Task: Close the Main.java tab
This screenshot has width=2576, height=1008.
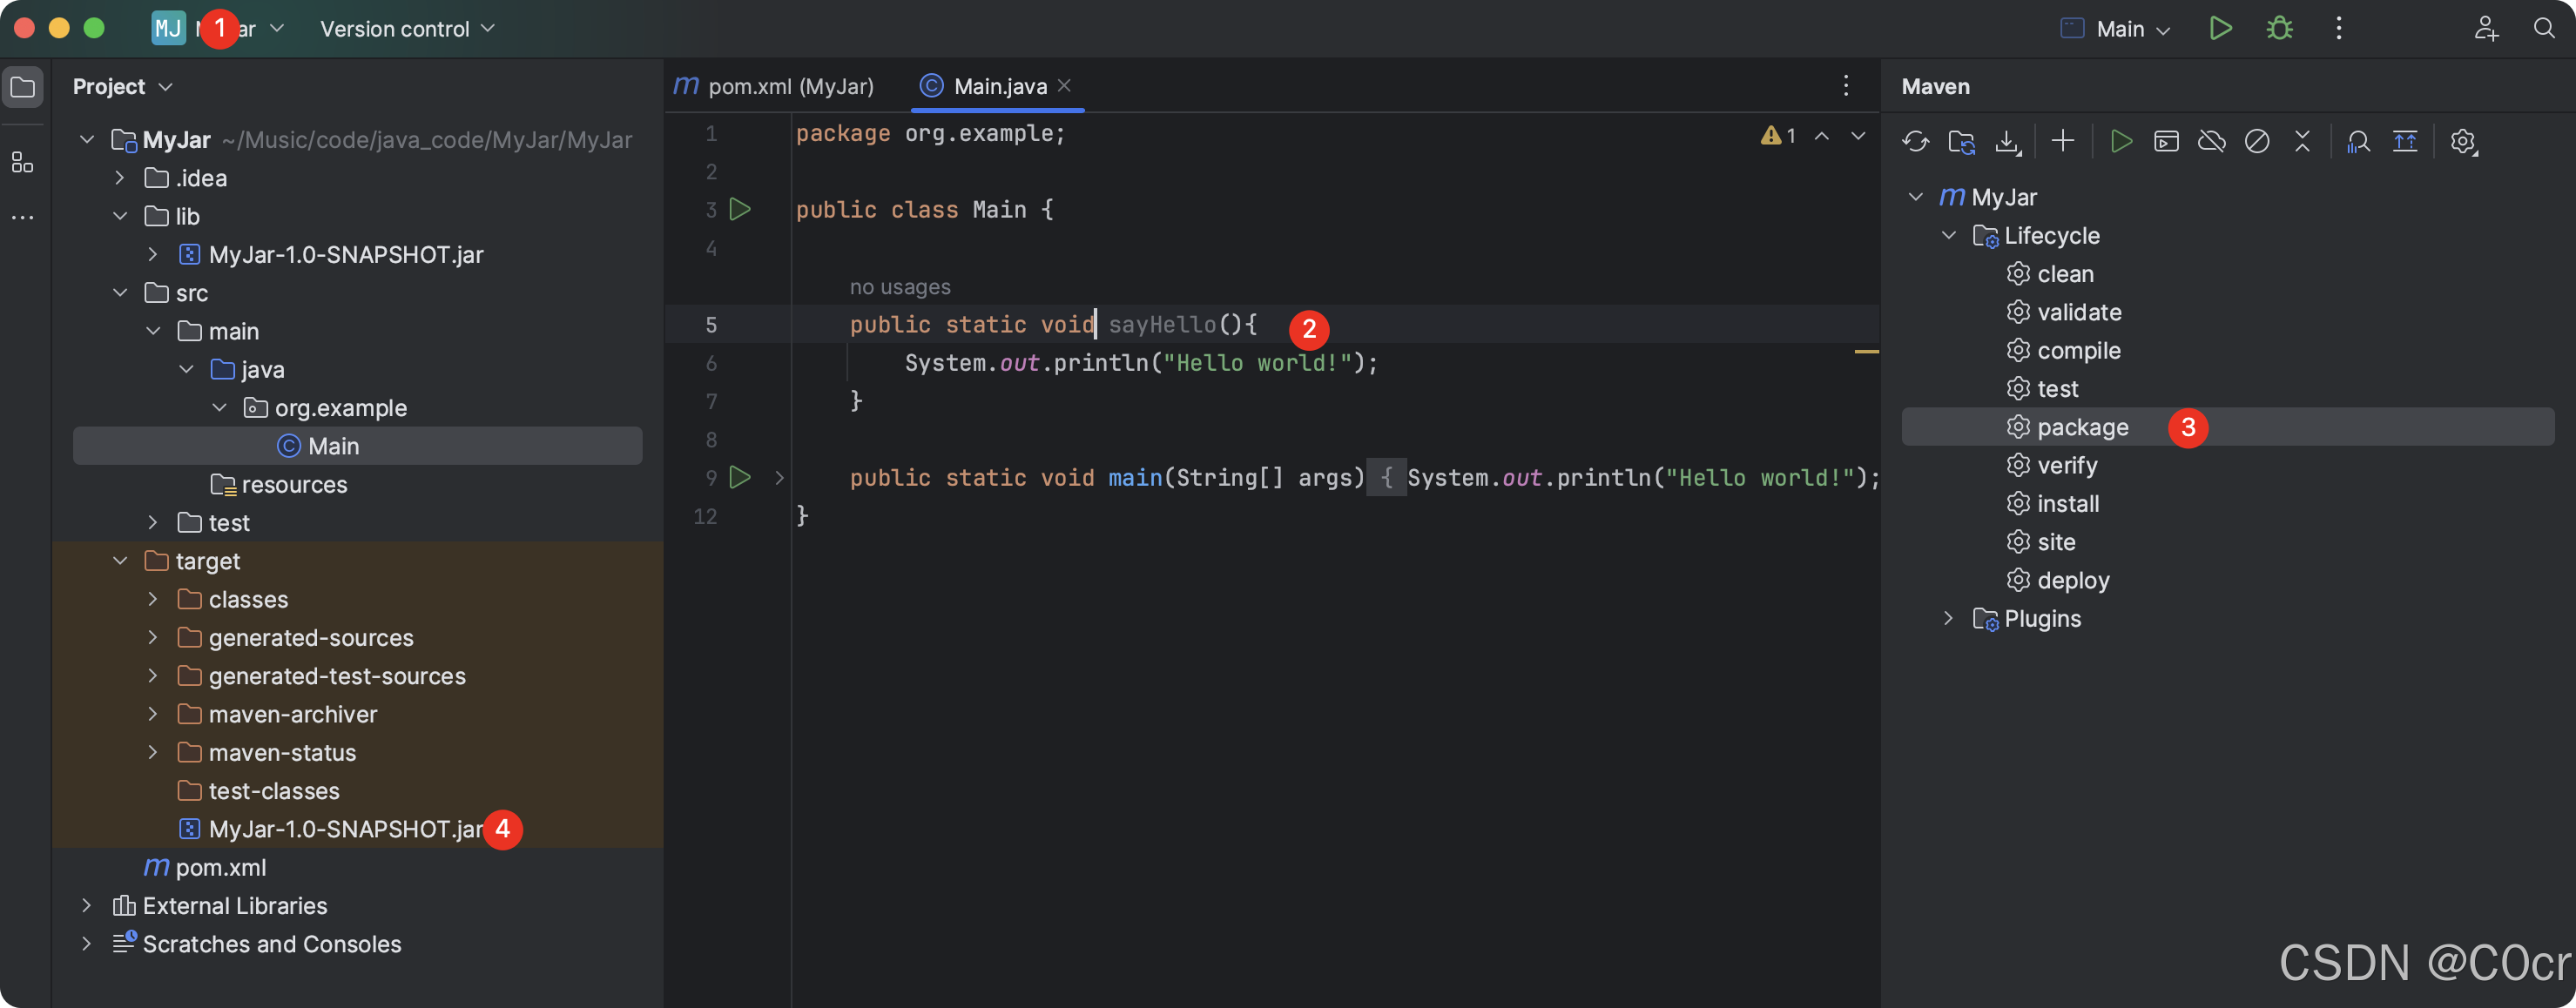Action: pos(1064,85)
